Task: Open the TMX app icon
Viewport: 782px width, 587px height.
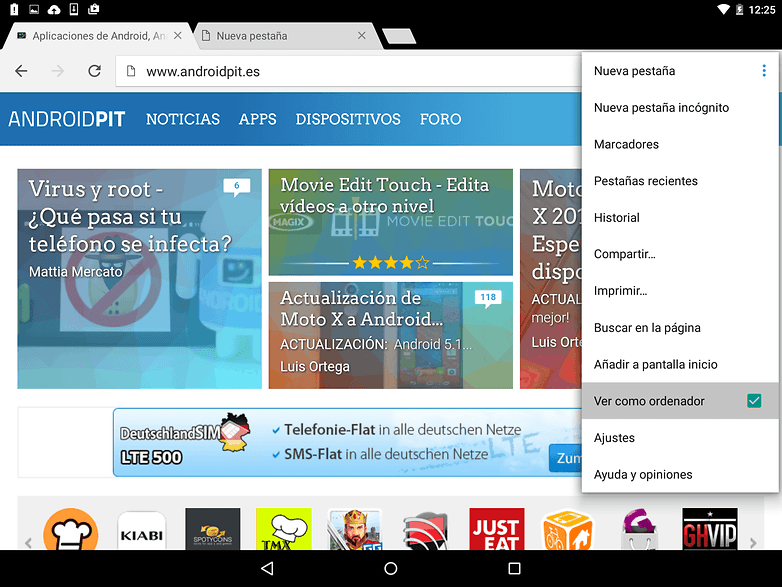Action: [x=283, y=529]
